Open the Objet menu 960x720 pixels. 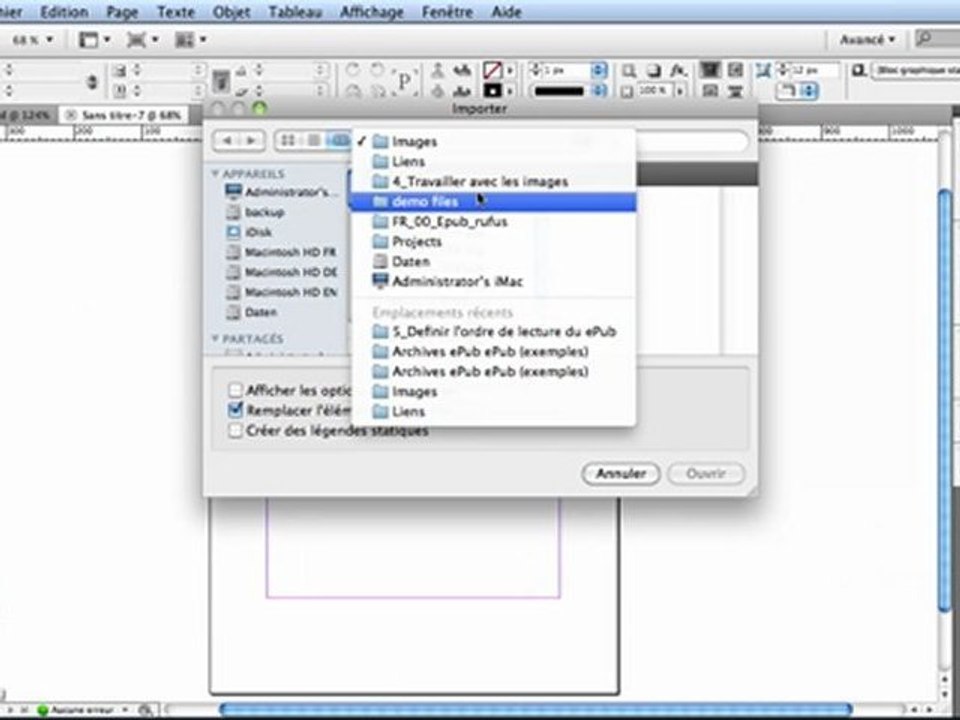point(231,12)
